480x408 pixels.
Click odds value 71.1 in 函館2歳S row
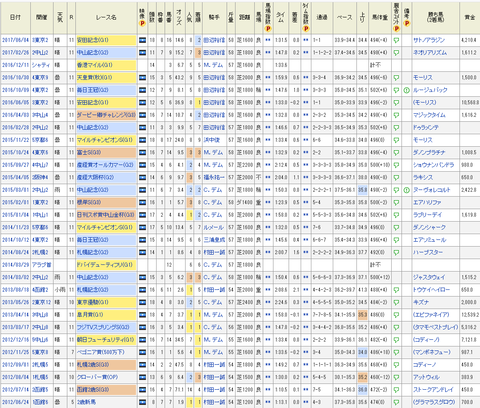point(179,390)
